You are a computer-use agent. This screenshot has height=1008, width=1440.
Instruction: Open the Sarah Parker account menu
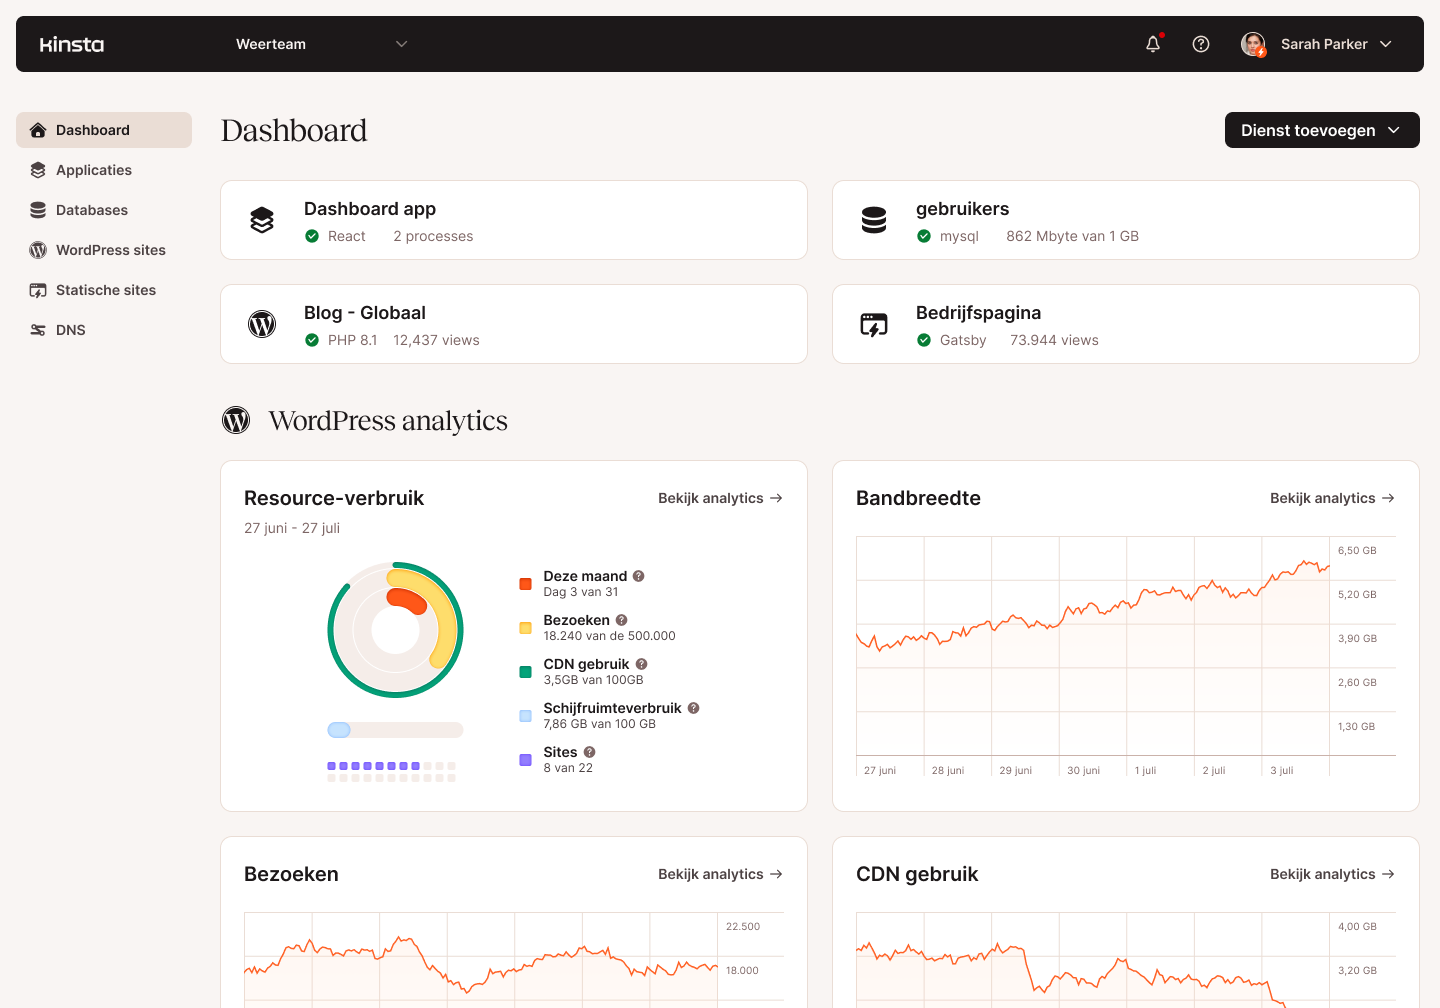[x=1317, y=44]
